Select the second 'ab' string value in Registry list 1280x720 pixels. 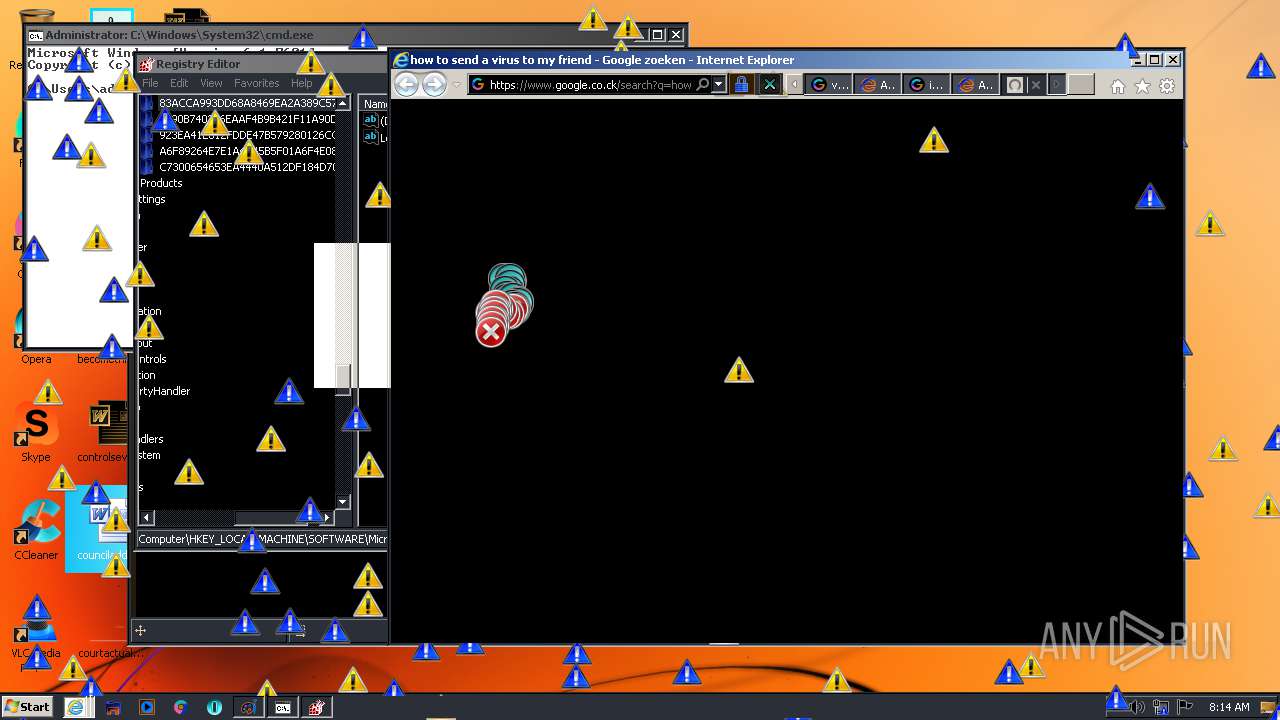pos(371,137)
